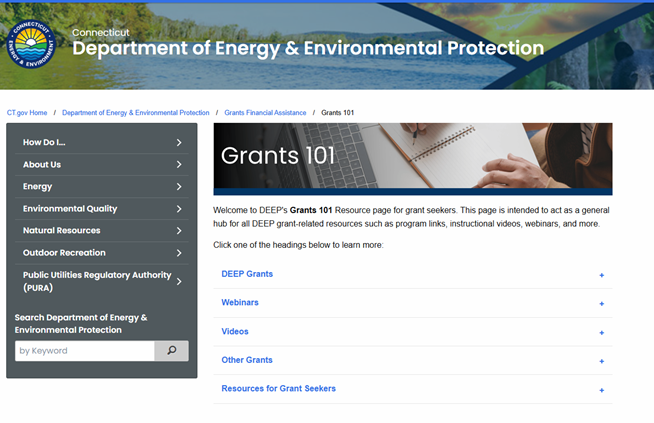This screenshot has width=654, height=423.
Task: Select Outdoor Recreation menu item
Action: (x=64, y=253)
